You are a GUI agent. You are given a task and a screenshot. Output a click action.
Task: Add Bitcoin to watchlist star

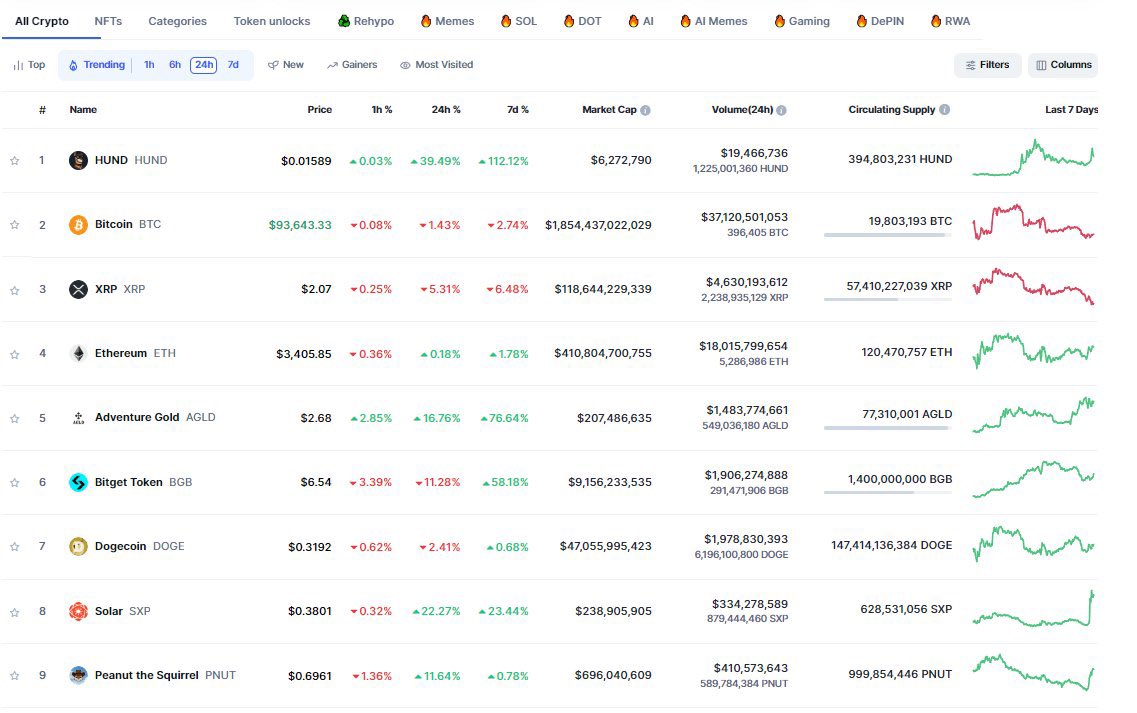click(x=15, y=225)
